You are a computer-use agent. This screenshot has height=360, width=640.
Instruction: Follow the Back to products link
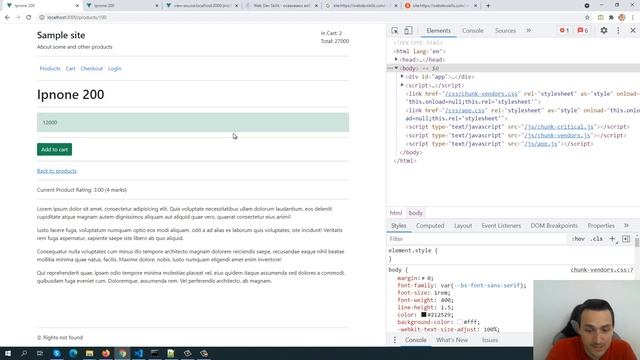(x=57, y=171)
